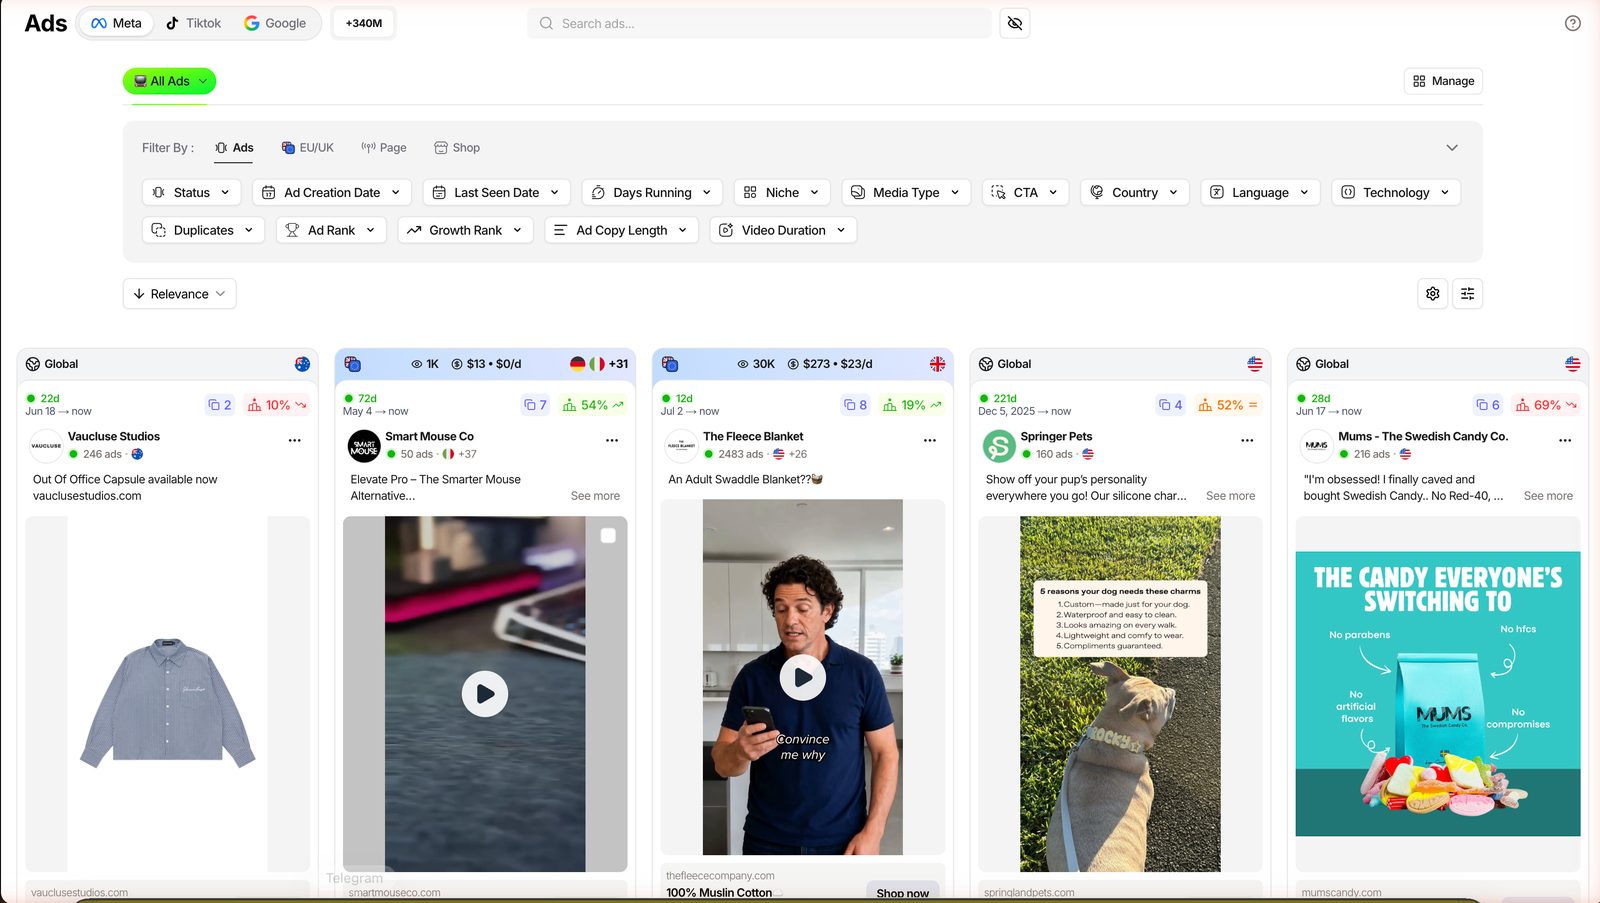
Task: Click the Search ads input field
Action: tap(759, 23)
